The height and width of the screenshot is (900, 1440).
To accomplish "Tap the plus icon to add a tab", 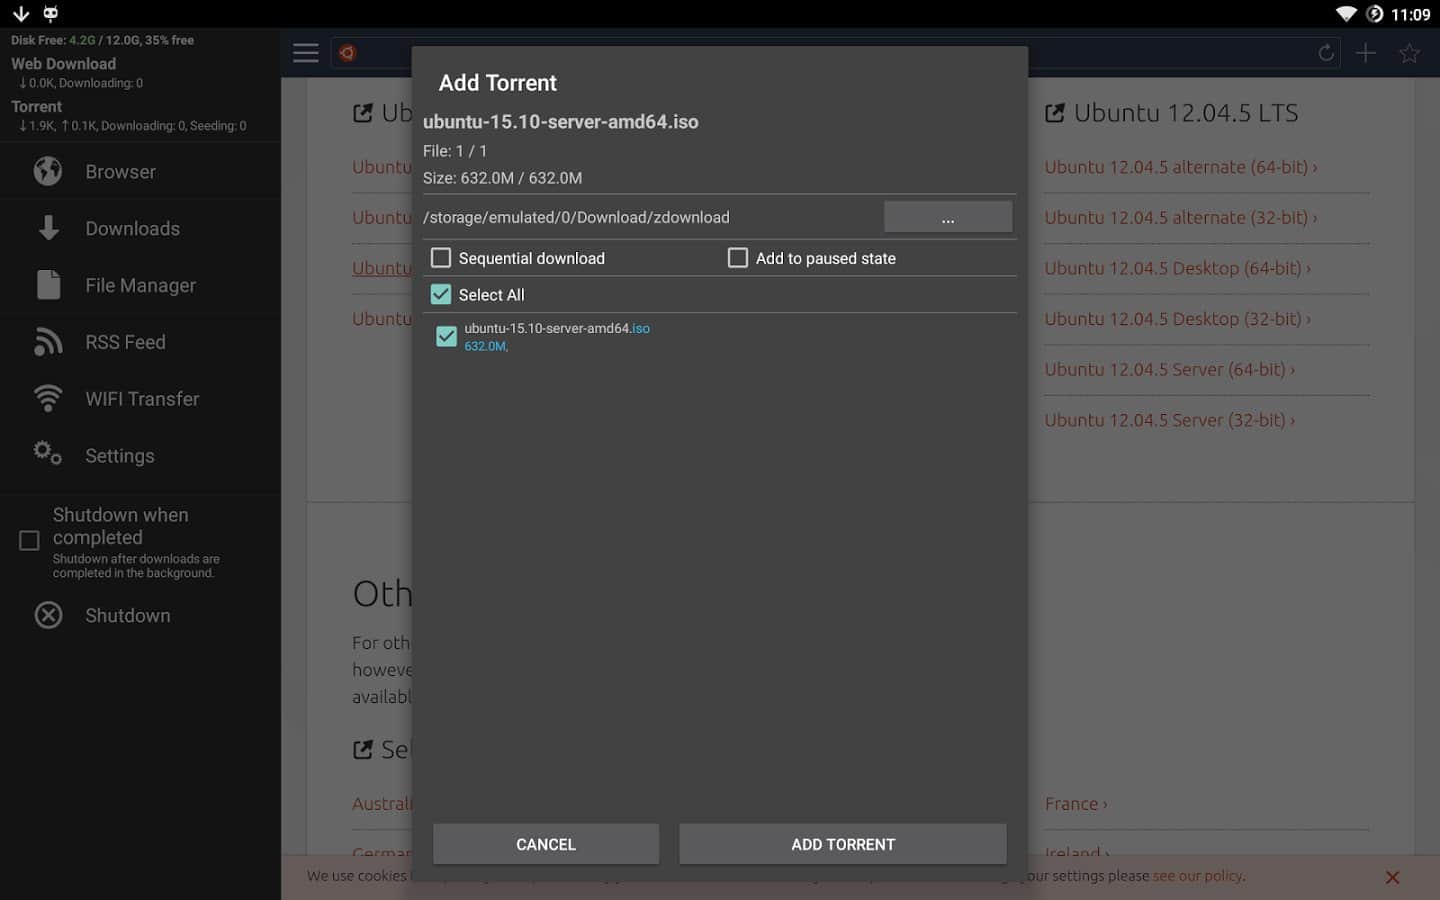I will pyautogui.click(x=1366, y=53).
